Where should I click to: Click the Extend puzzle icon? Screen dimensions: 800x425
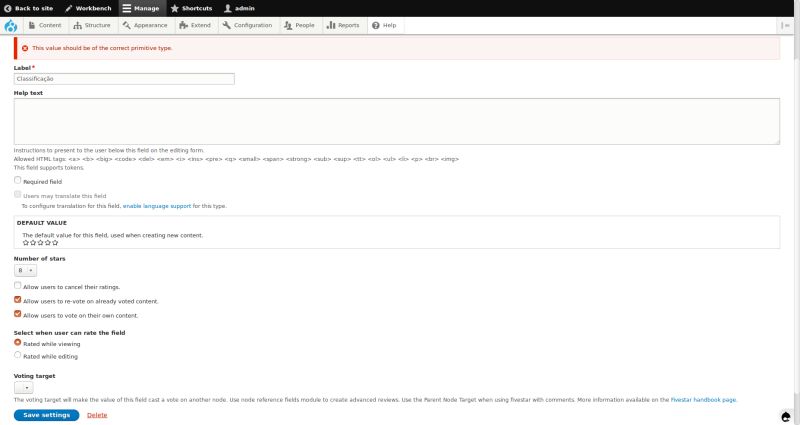click(x=184, y=25)
